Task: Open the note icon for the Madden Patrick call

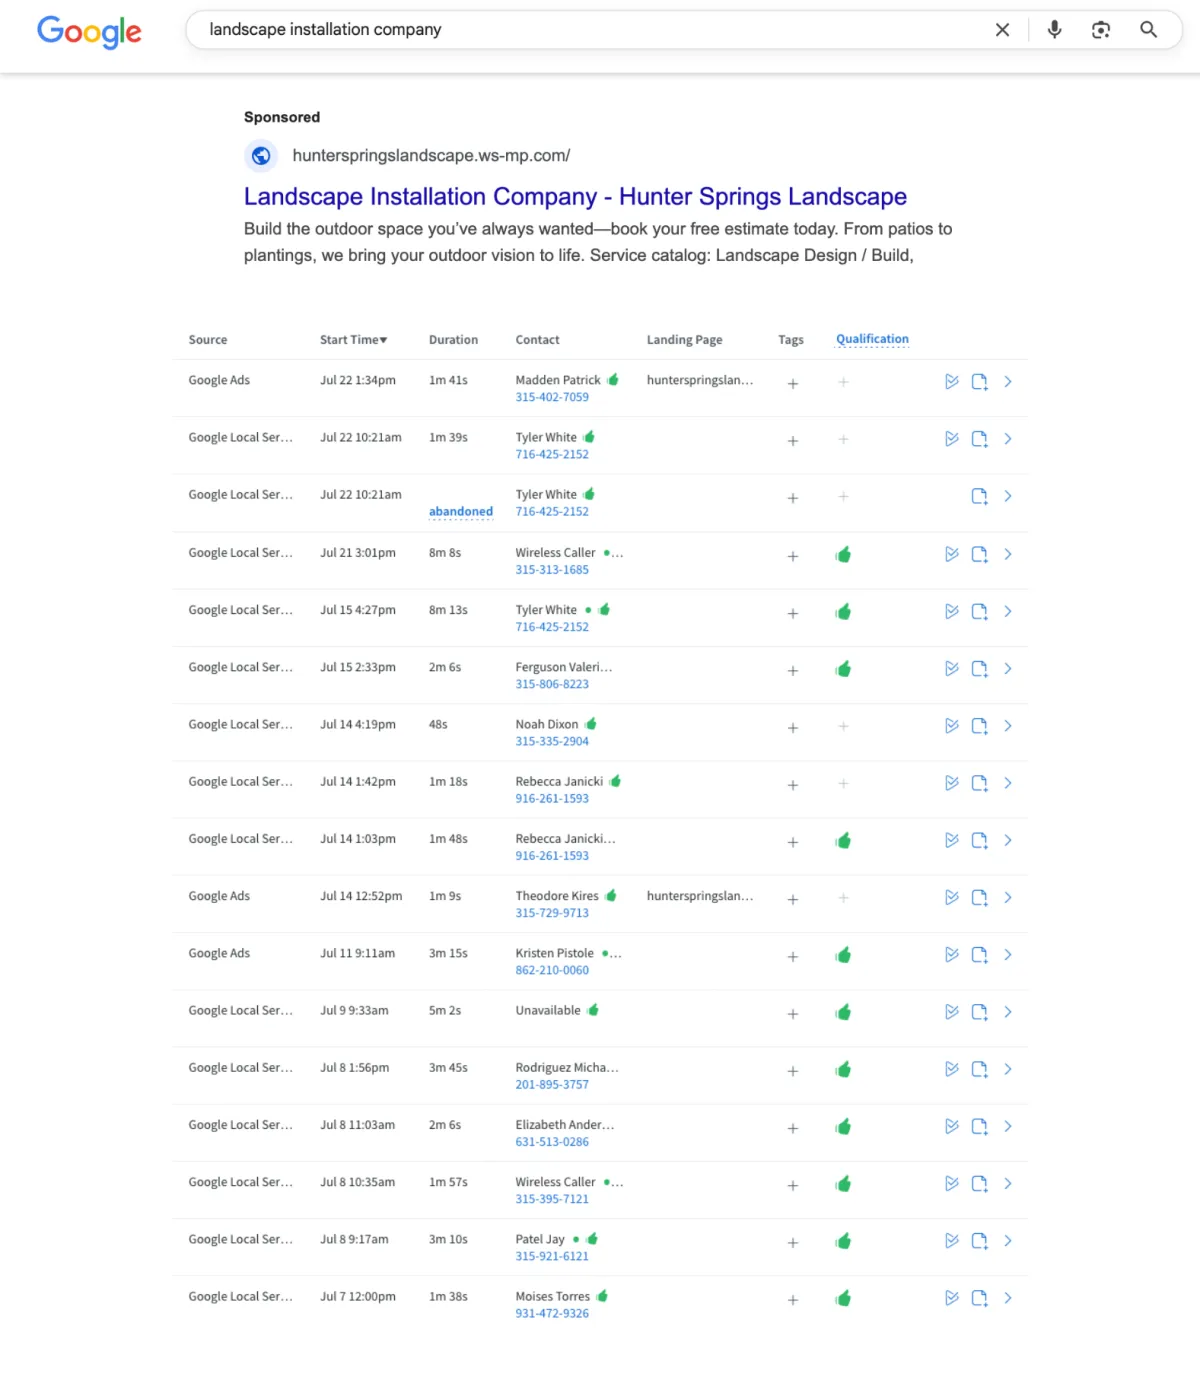Action: (x=980, y=382)
